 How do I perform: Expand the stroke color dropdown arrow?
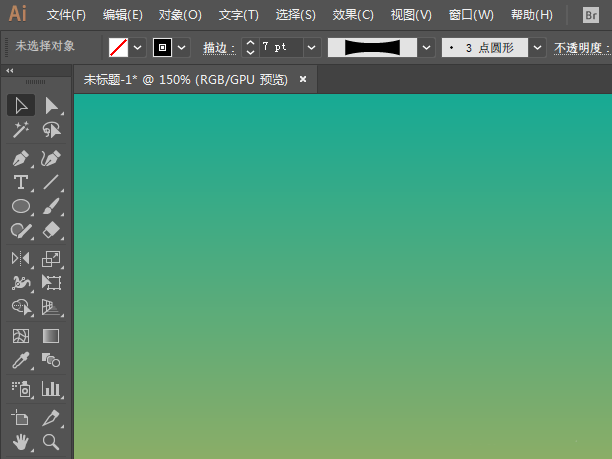click(x=181, y=48)
